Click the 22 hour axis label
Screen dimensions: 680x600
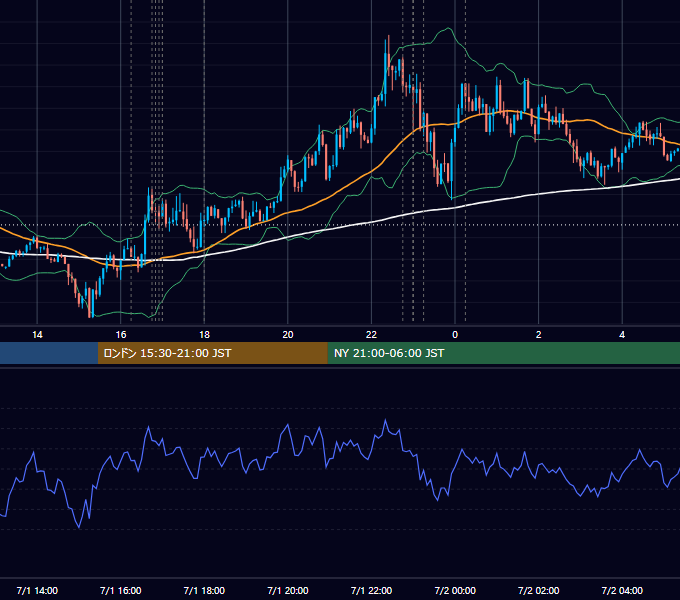click(371, 335)
